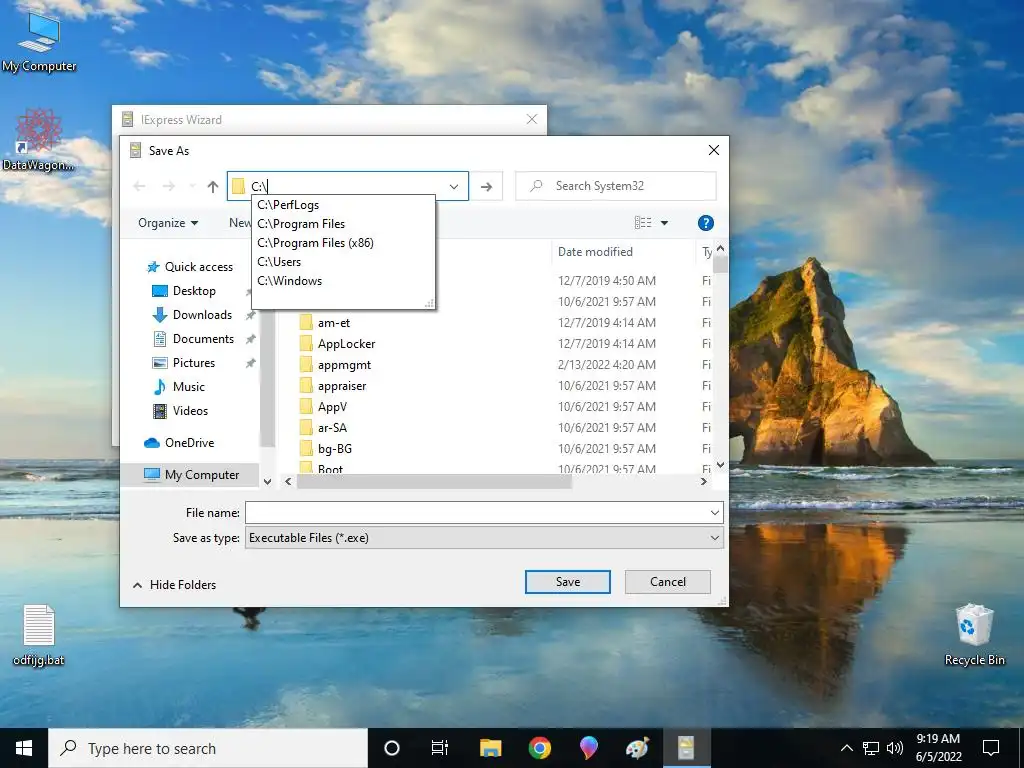Click the Forward navigation arrow
The image size is (1024, 768).
pos(168,187)
